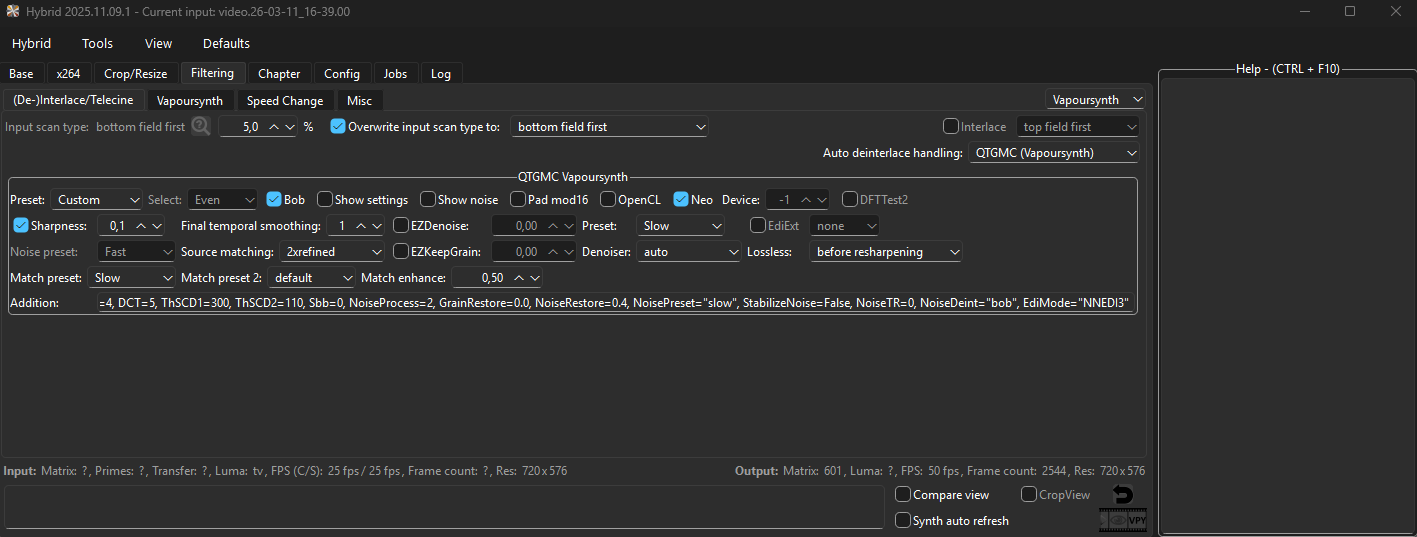Viewport: 1417px width, 537px height.
Task: Enable the OpenCL checkbox
Action: 608,200
